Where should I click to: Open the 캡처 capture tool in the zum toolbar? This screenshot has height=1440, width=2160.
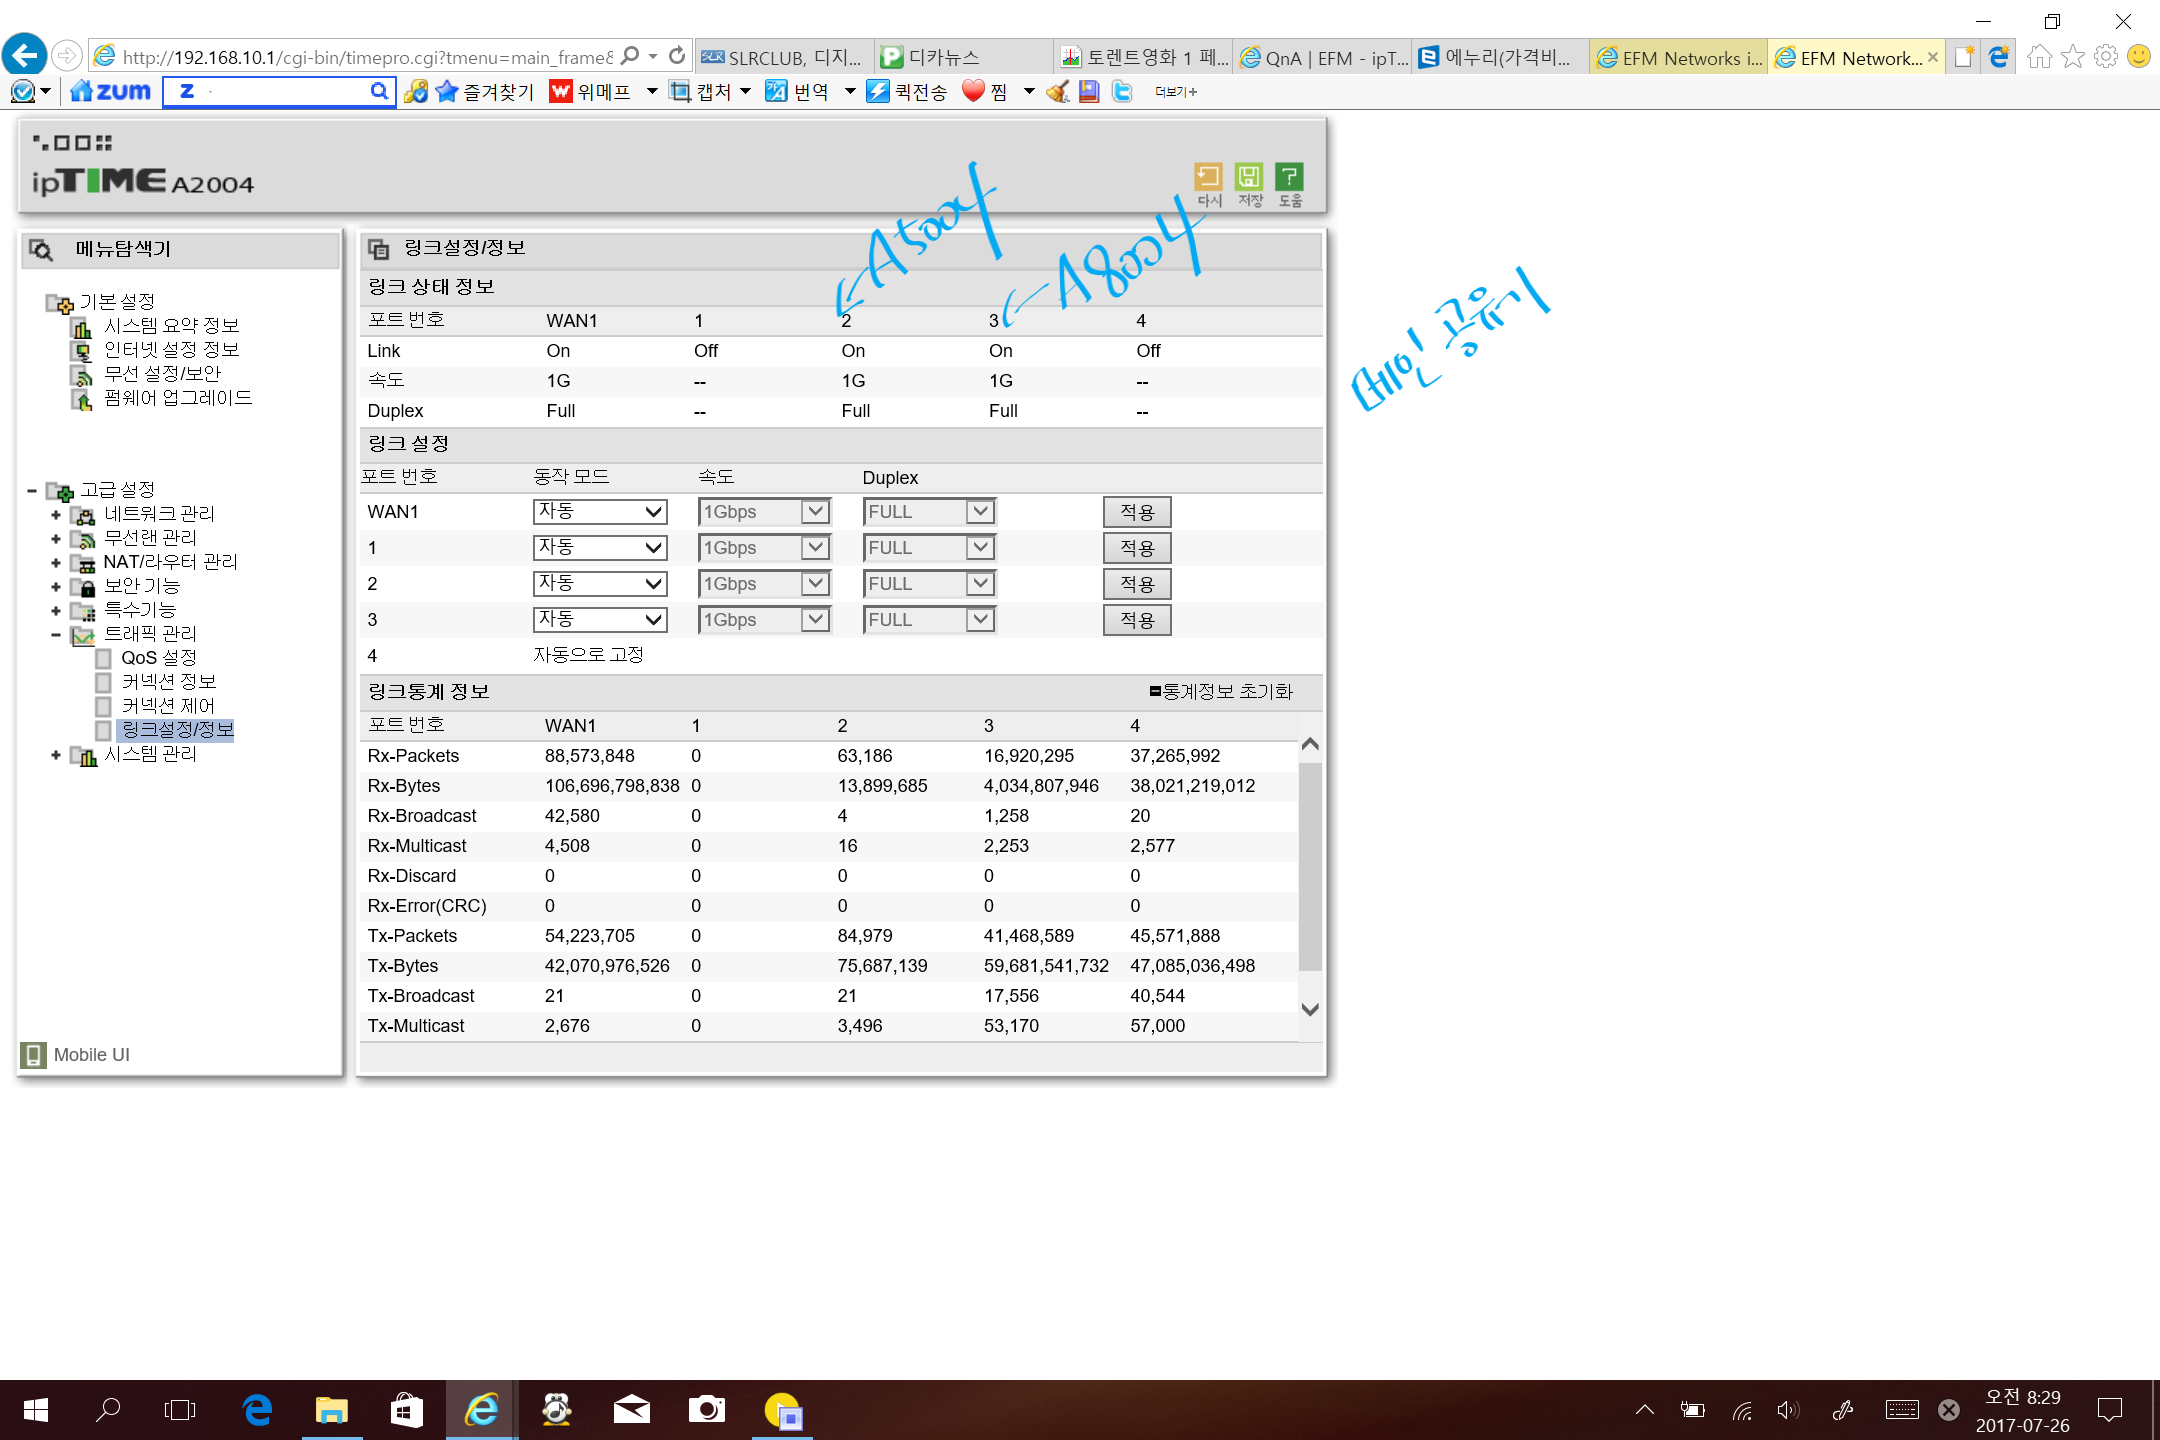tap(700, 92)
